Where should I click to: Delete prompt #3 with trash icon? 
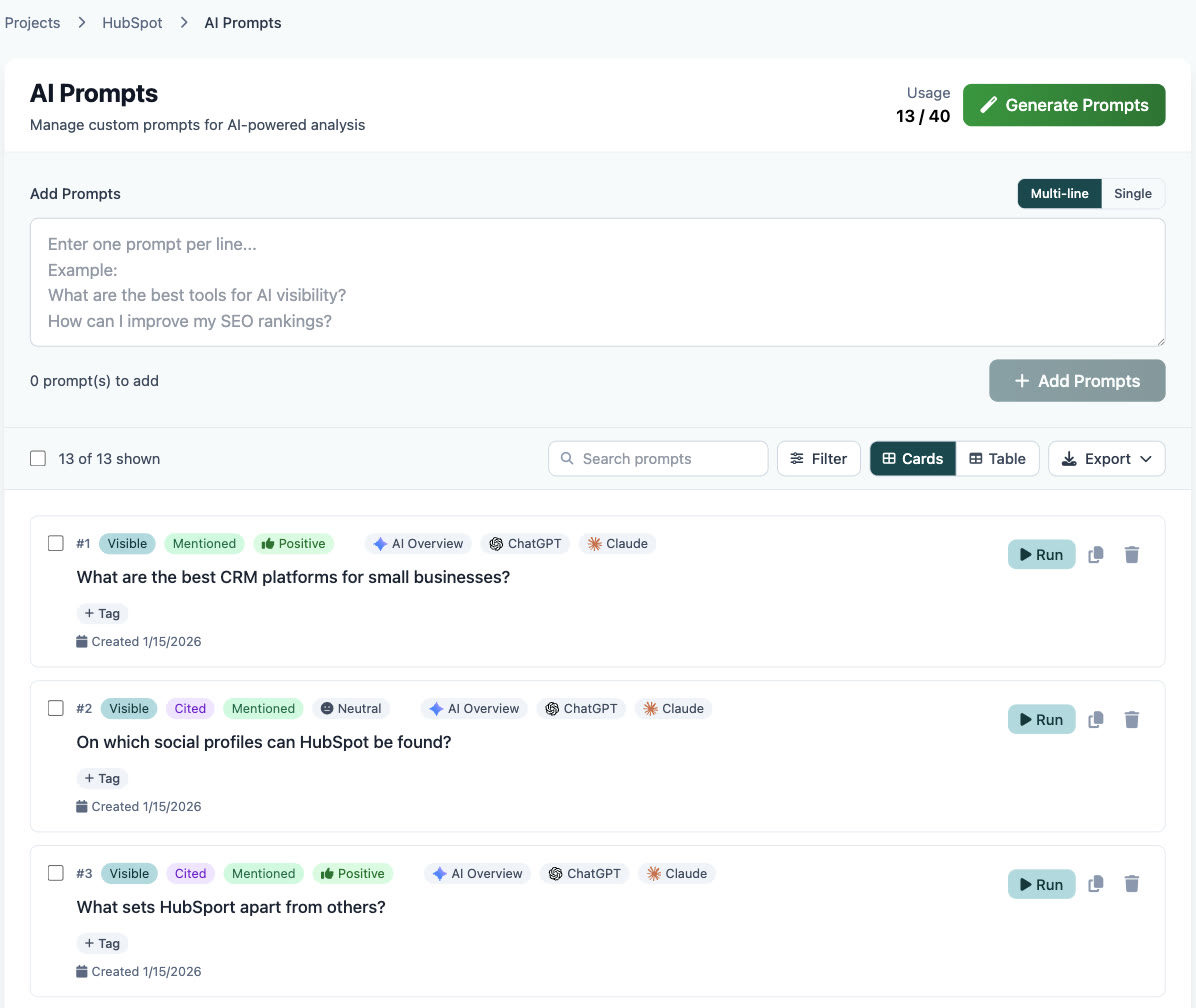(1131, 884)
